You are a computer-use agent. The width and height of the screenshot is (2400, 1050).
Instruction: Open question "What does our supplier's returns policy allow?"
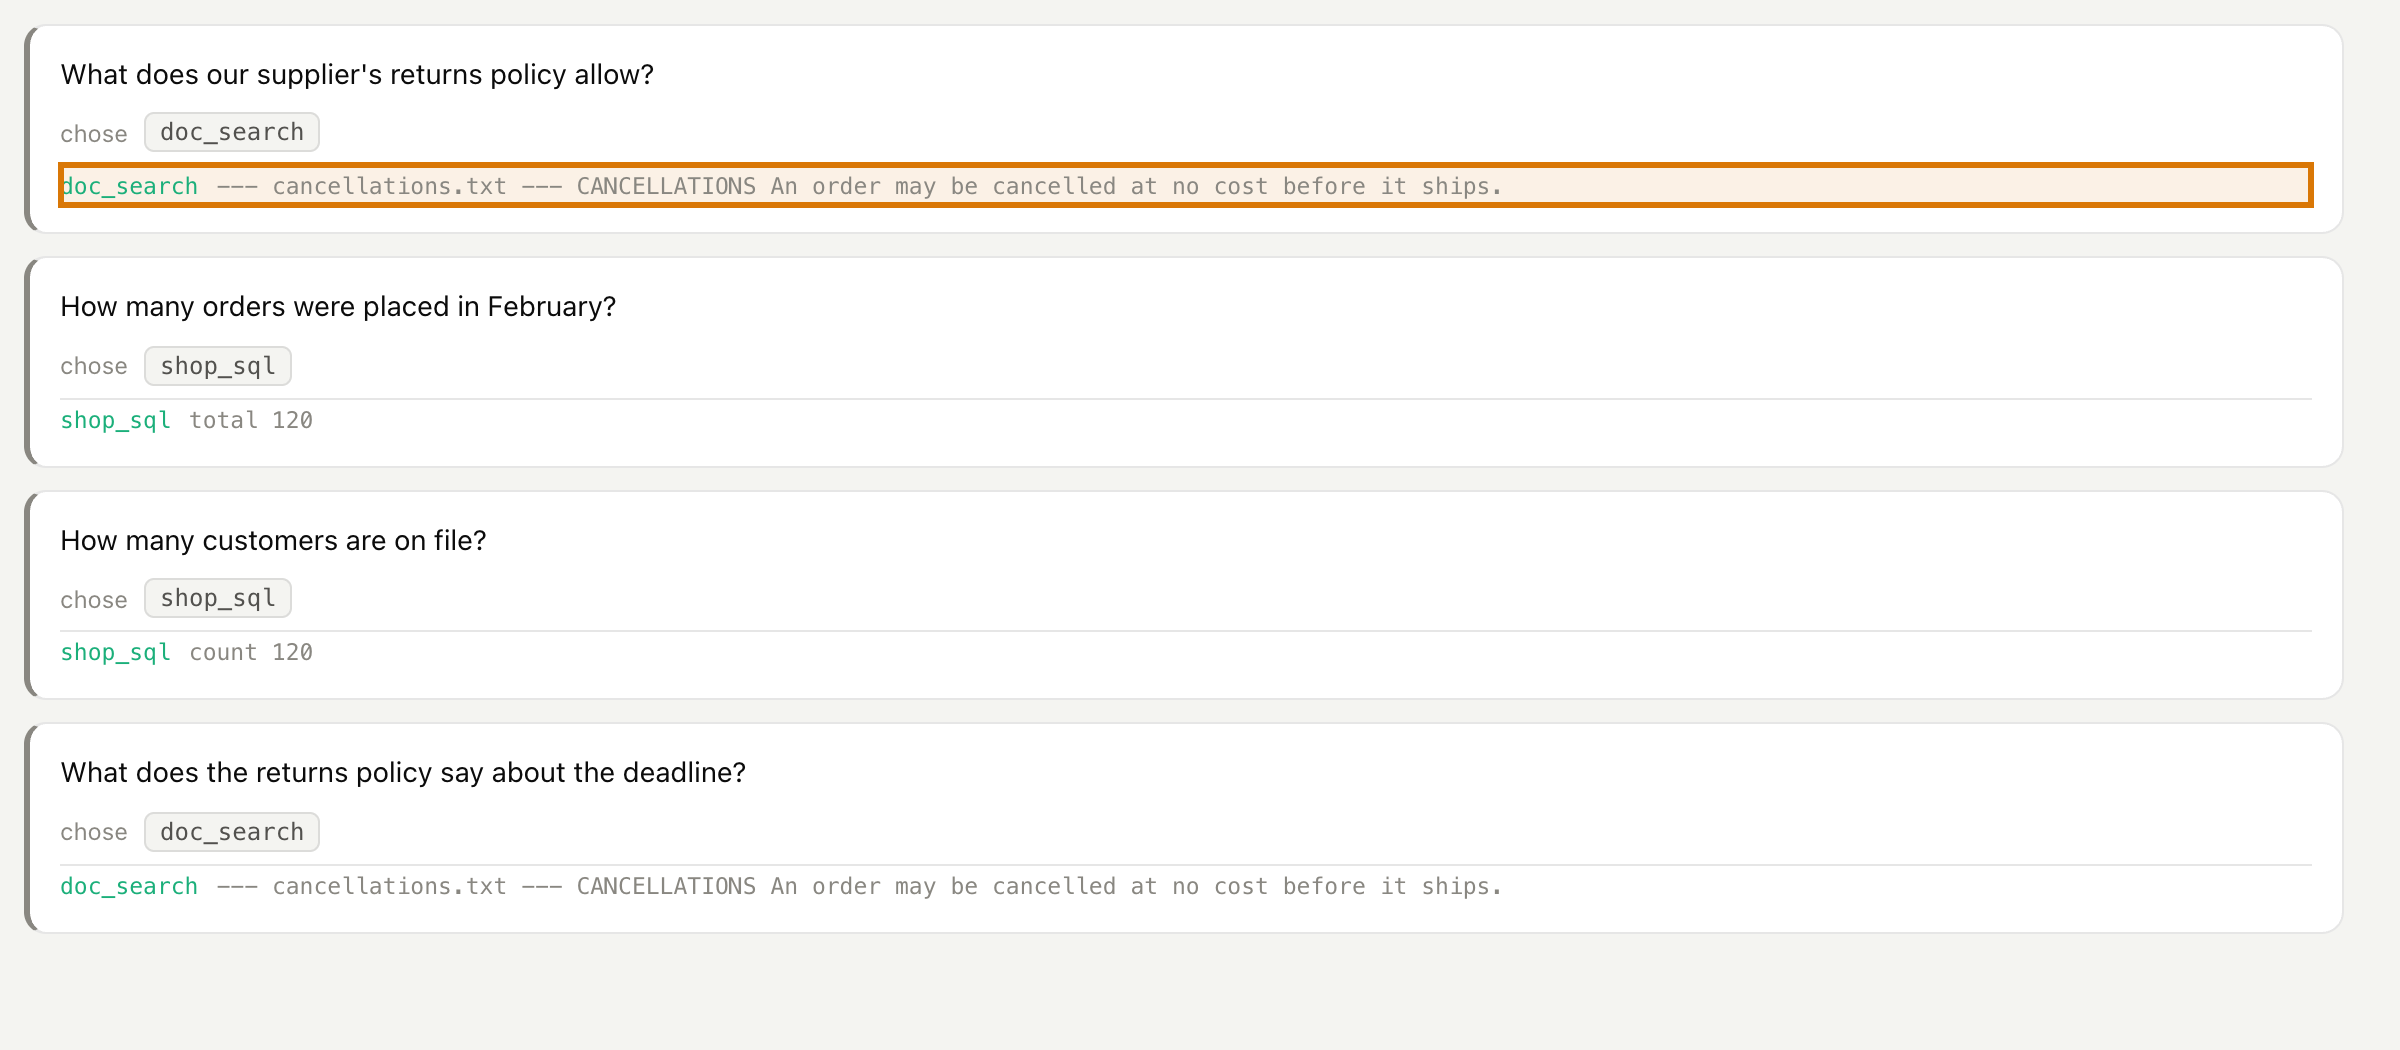tap(357, 75)
